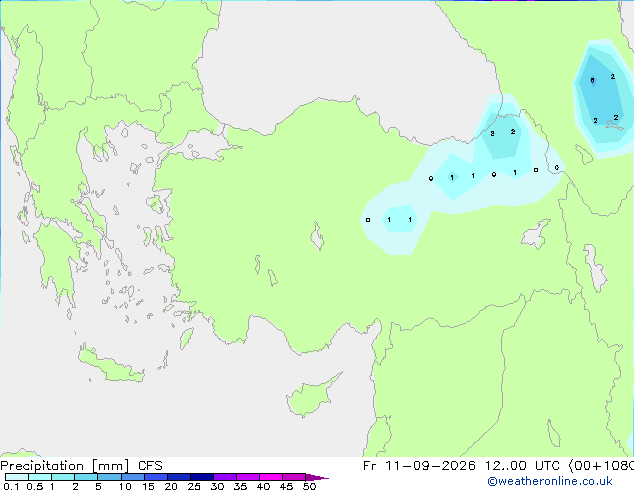Select the 1–2 mm legend swatch
The height and width of the screenshot is (490, 634).
pos(63,477)
